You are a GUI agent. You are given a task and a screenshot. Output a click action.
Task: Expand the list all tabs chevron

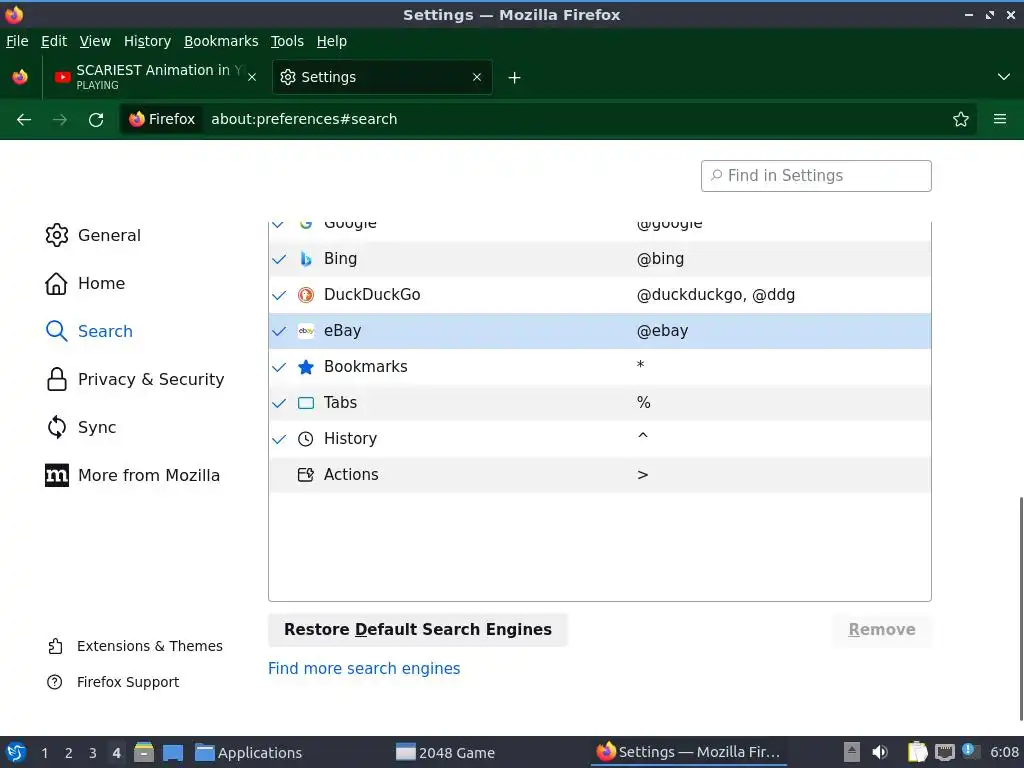click(1004, 77)
